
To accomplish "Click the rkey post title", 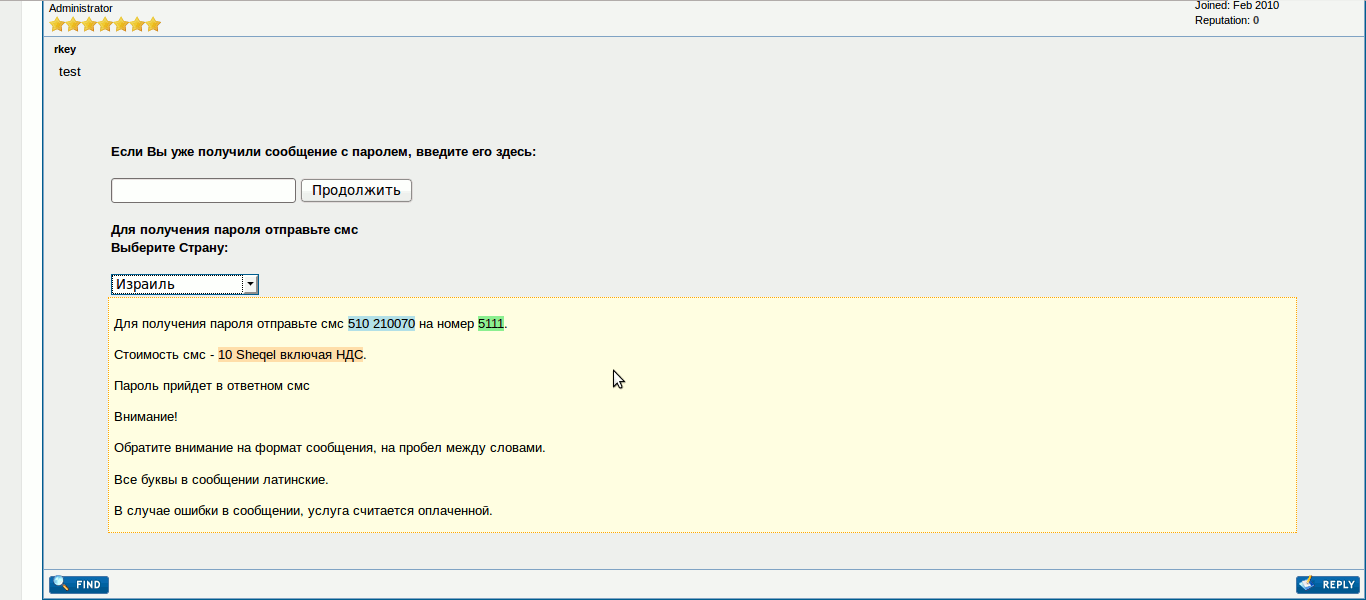I will click(x=65, y=49).
